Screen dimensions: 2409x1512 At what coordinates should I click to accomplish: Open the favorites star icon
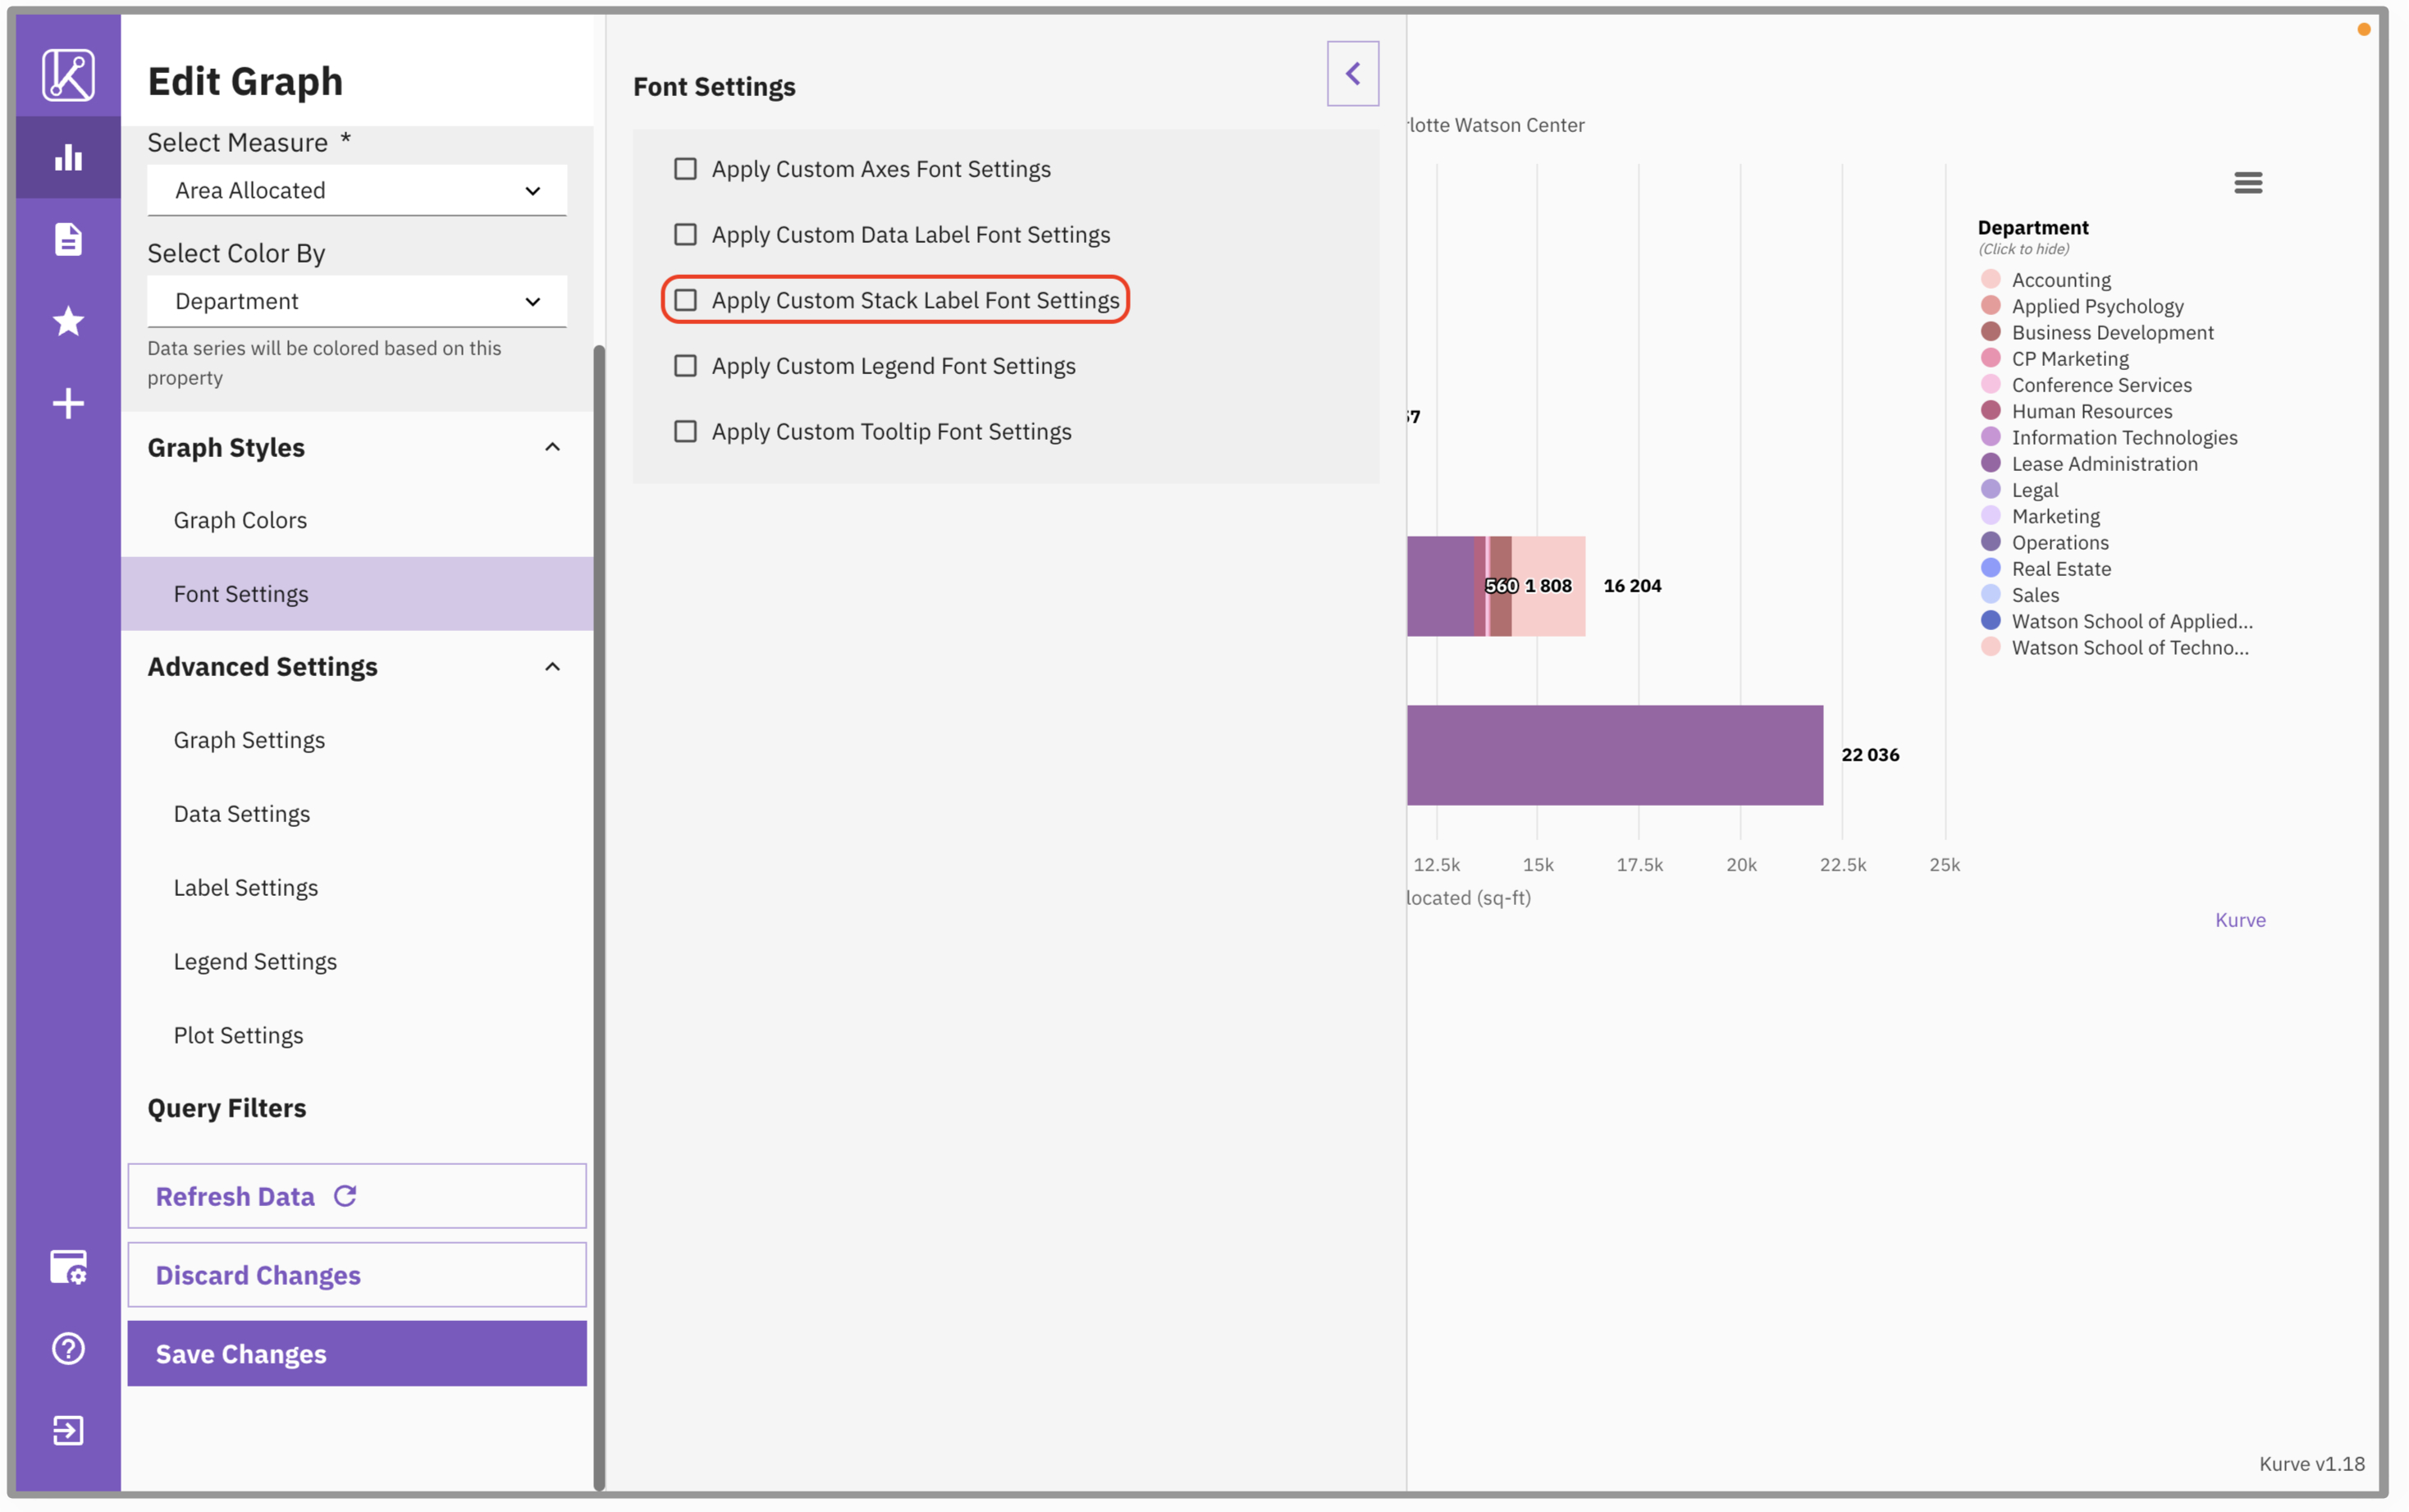(x=68, y=321)
